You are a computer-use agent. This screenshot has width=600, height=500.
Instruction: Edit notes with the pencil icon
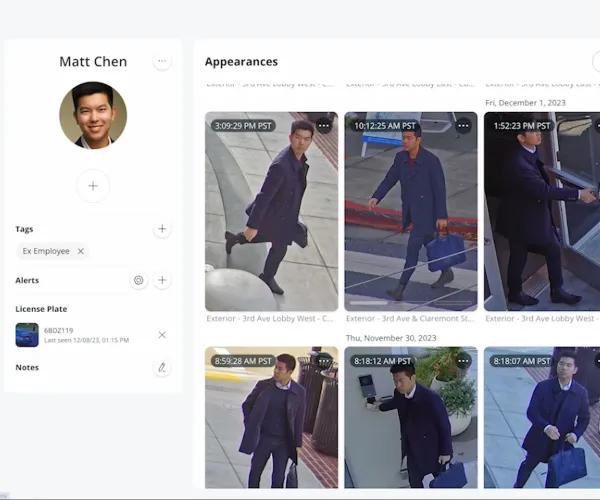(162, 368)
